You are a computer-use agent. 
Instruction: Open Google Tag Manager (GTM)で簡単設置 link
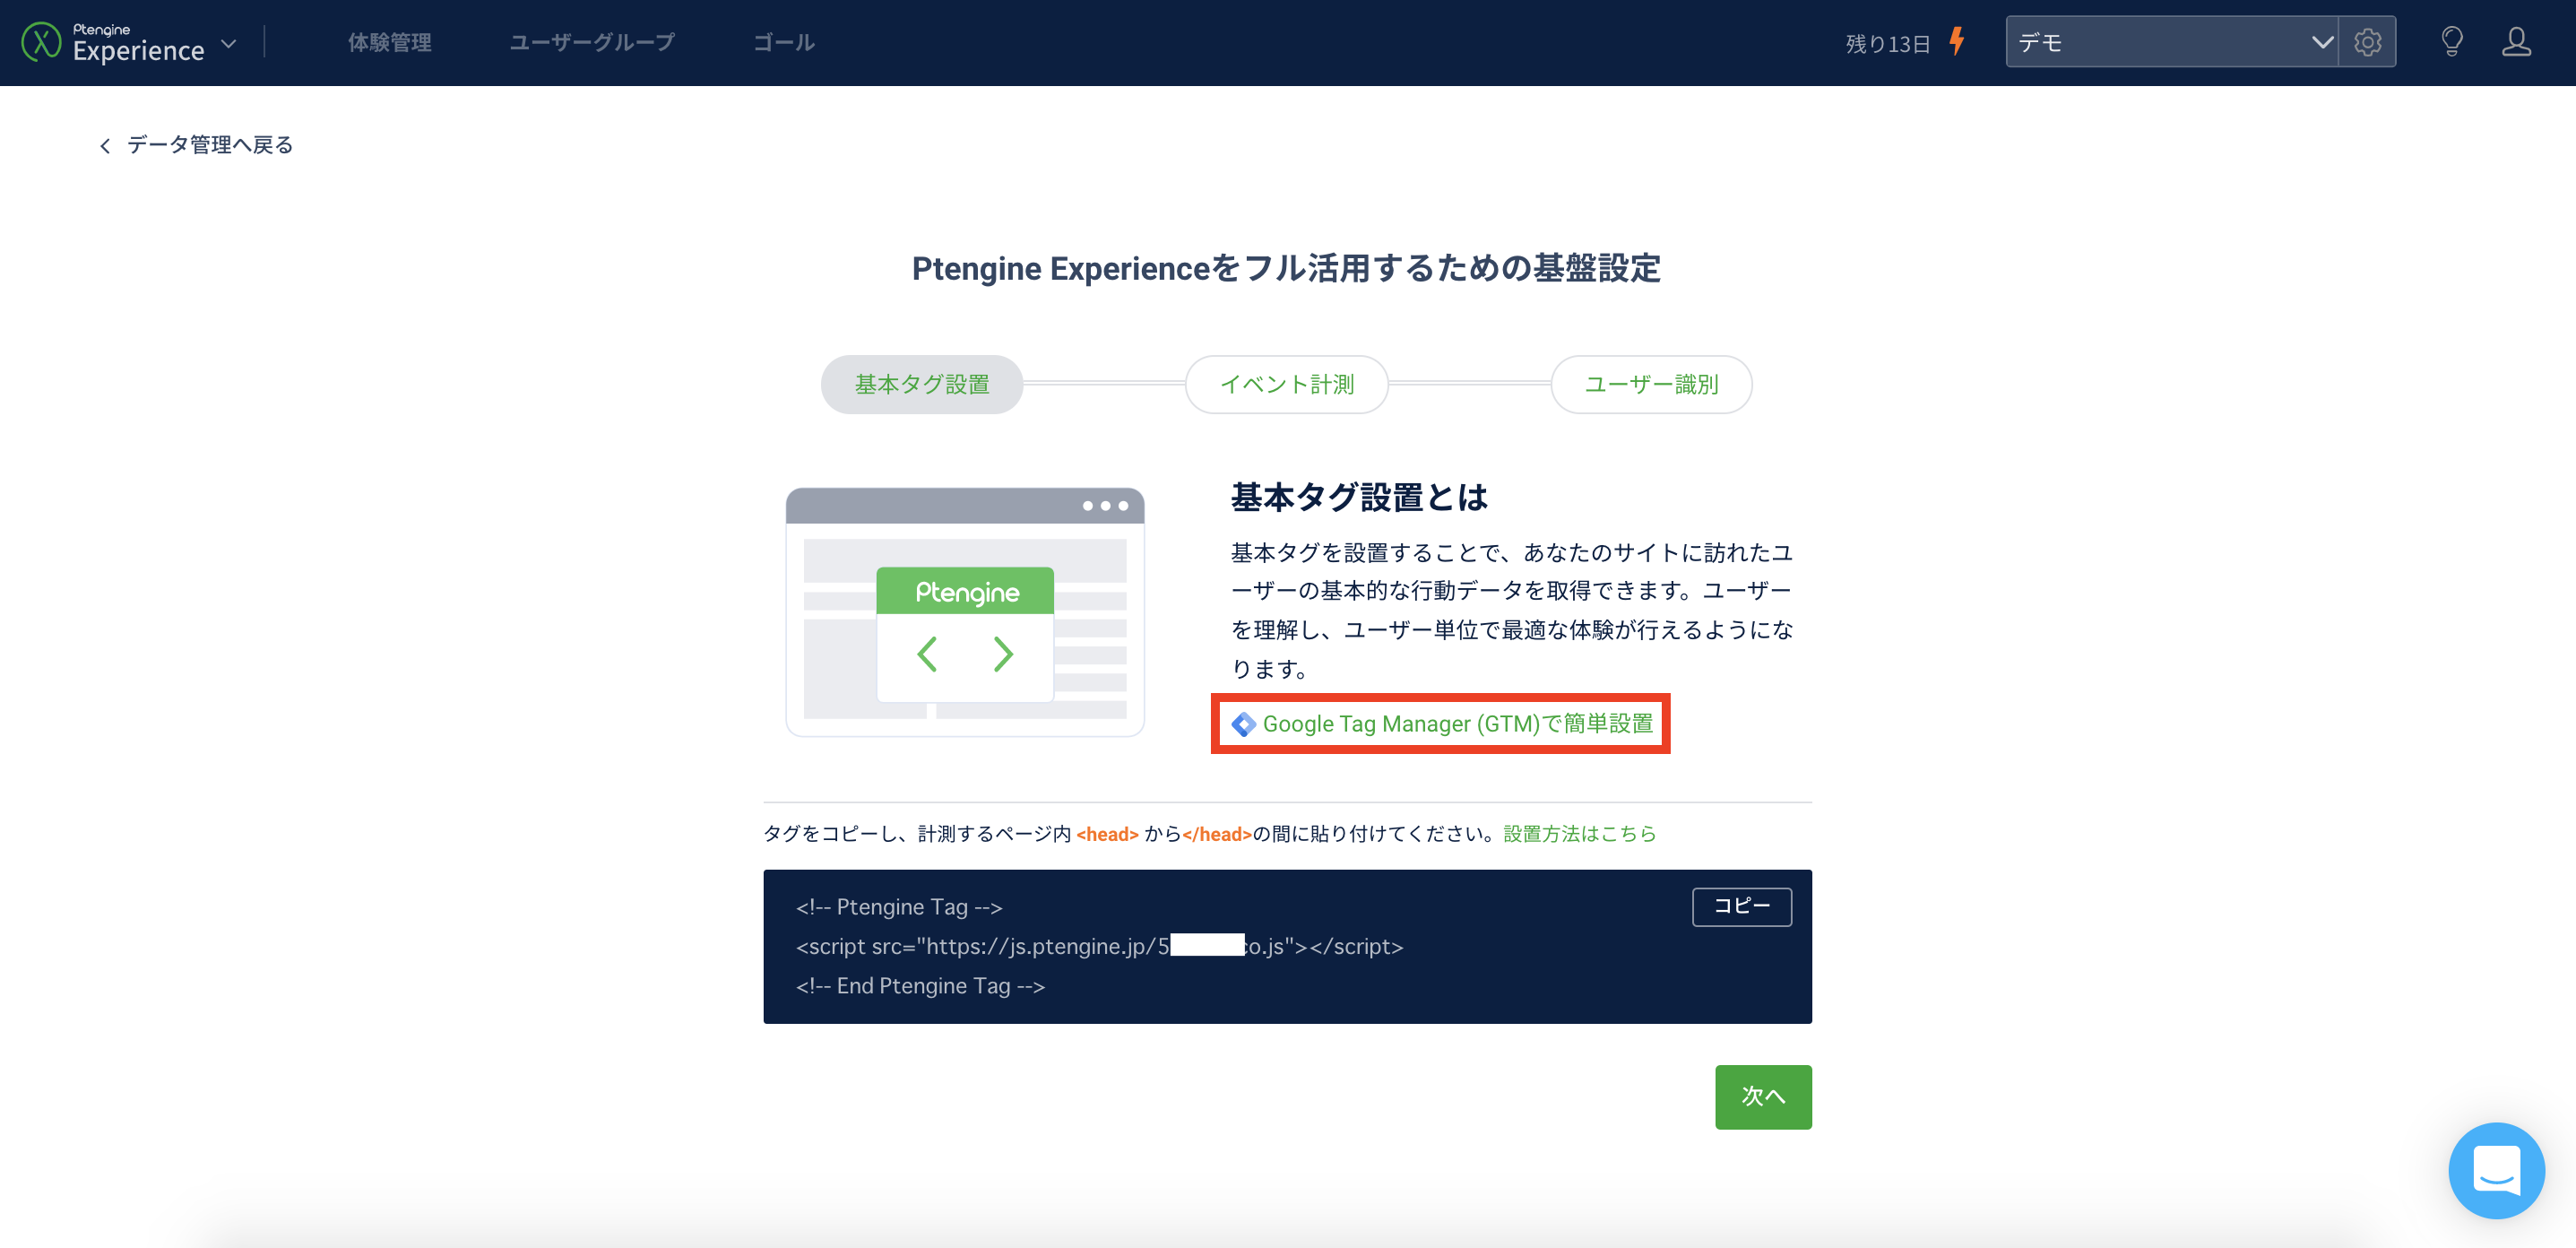[x=1457, y=724]
